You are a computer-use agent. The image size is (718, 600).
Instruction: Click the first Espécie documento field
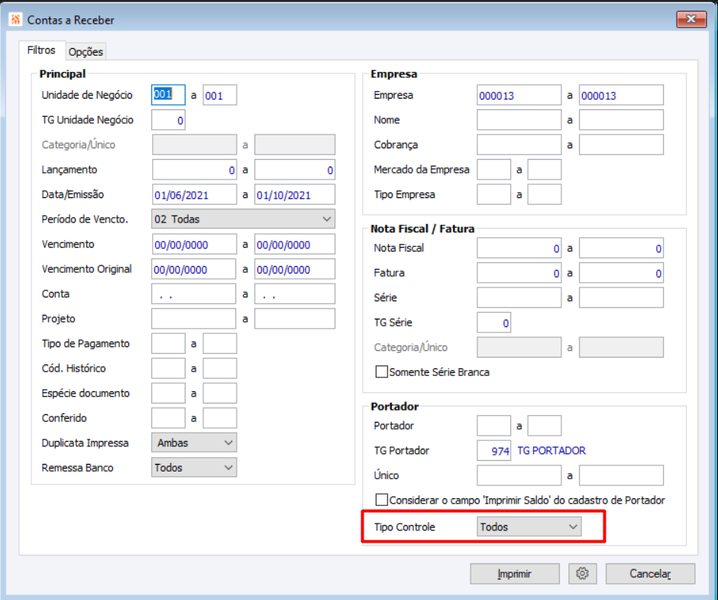point(169,393)
